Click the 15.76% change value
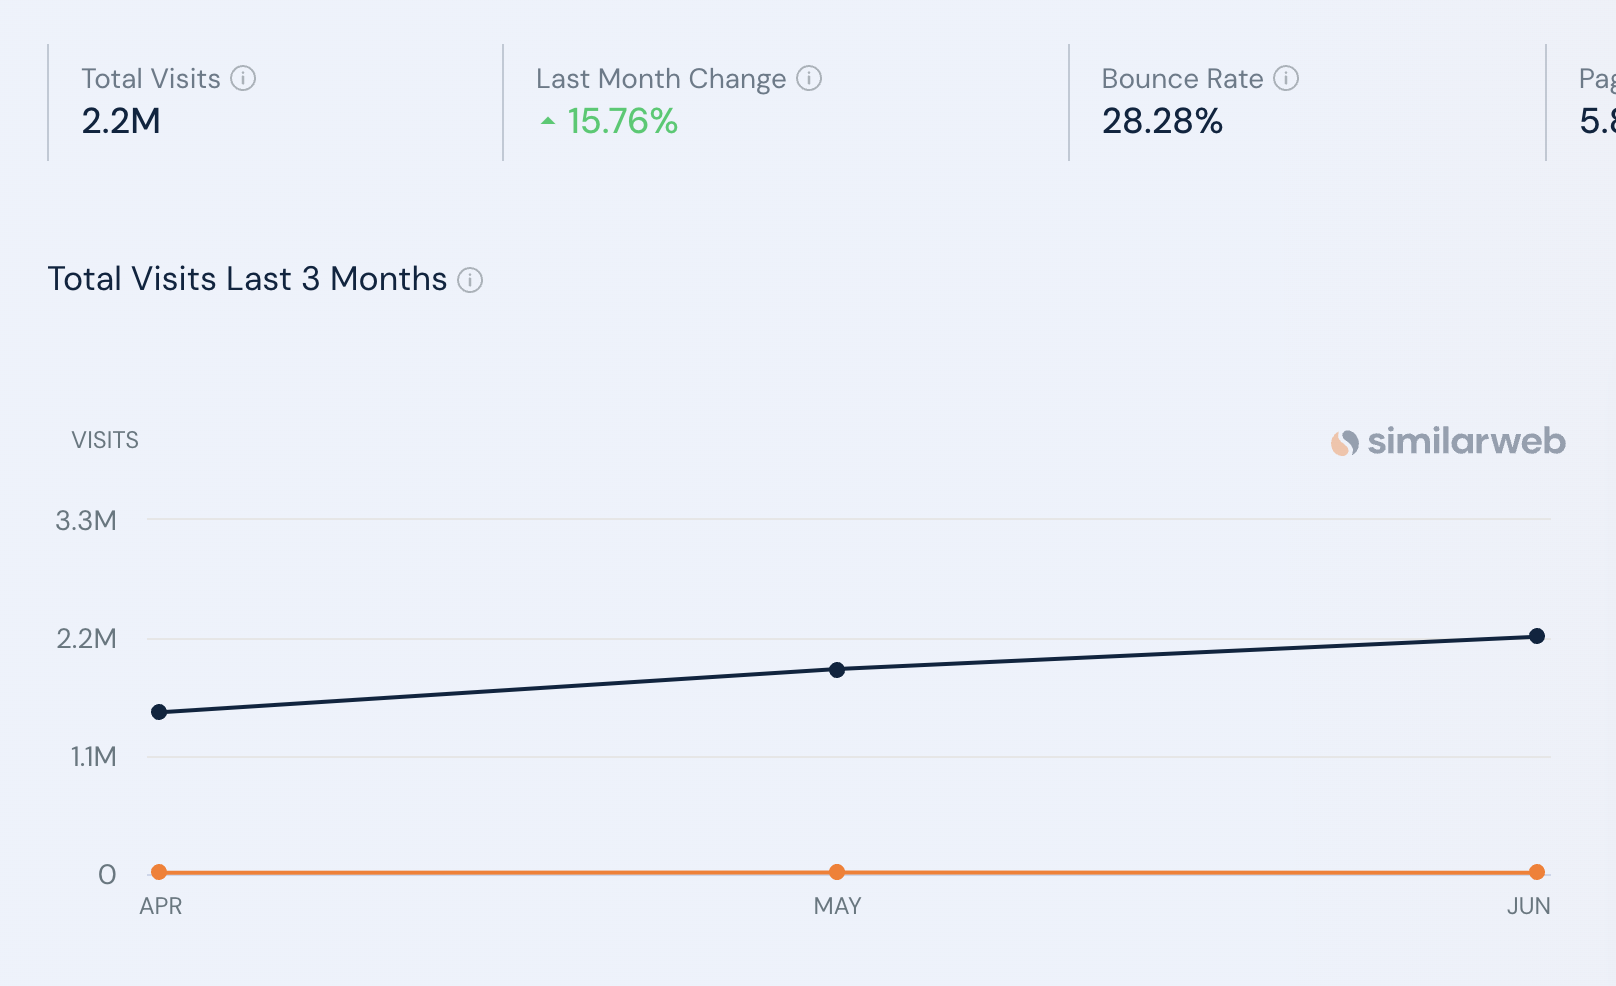Viewport: 1616px width, 986px height. 622,121
